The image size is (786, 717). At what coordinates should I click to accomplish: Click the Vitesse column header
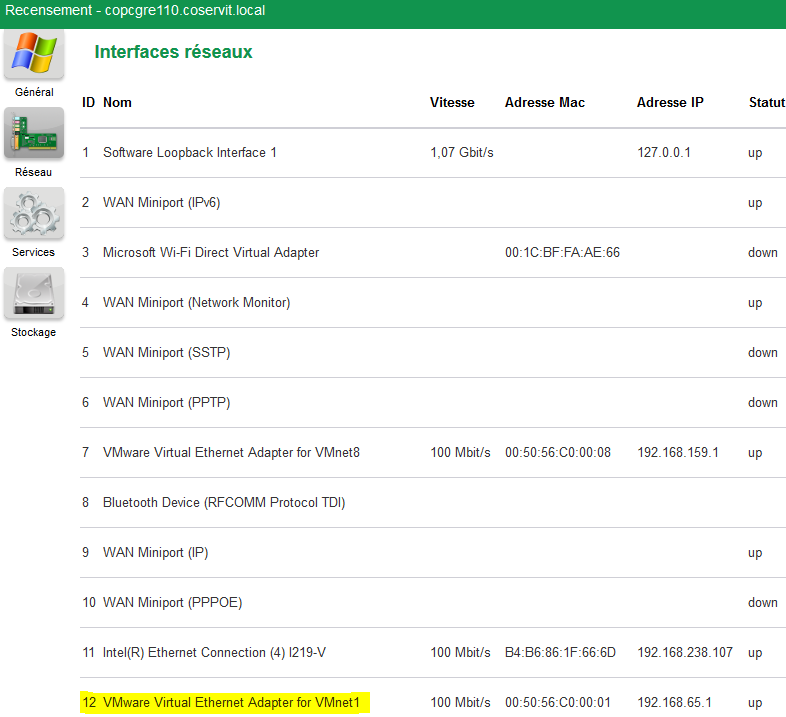pyautogui.click(x=452, y=102)
